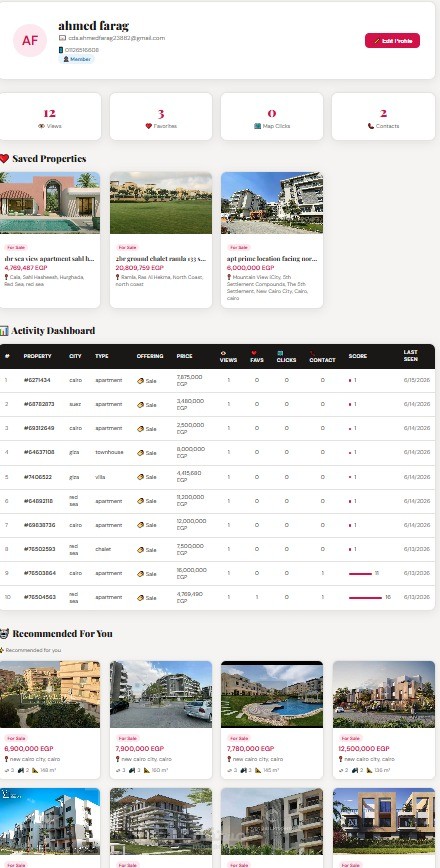Screen dimensions: 440x868
Task: Click the Member badge
Action: pyautogui.click(x=76, y=59)
